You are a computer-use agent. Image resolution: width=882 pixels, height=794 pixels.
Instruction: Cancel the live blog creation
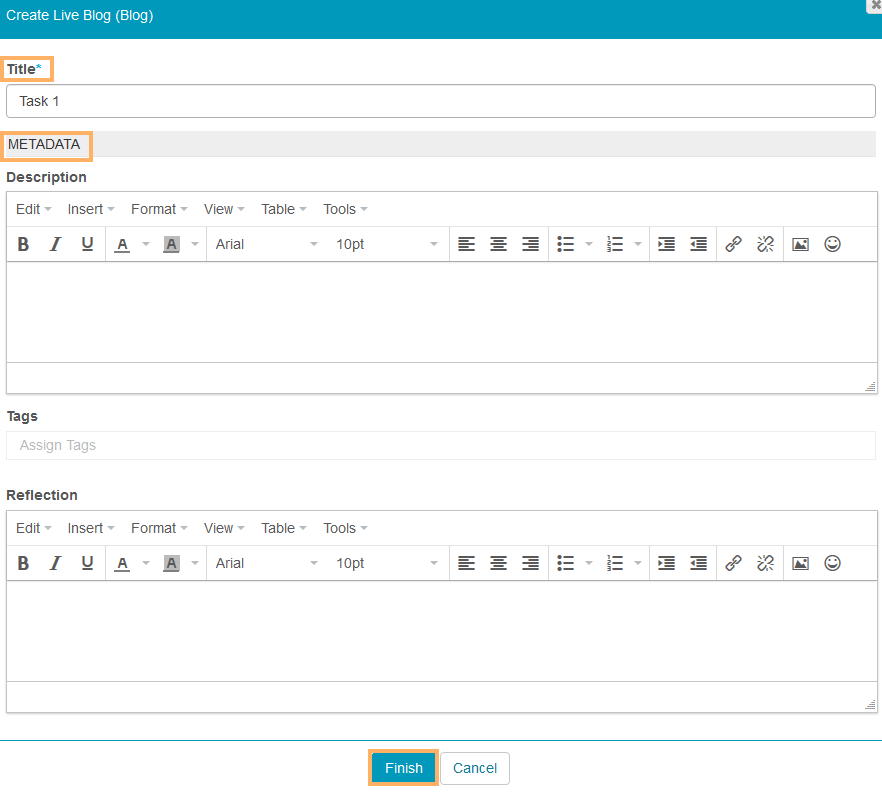475,768
